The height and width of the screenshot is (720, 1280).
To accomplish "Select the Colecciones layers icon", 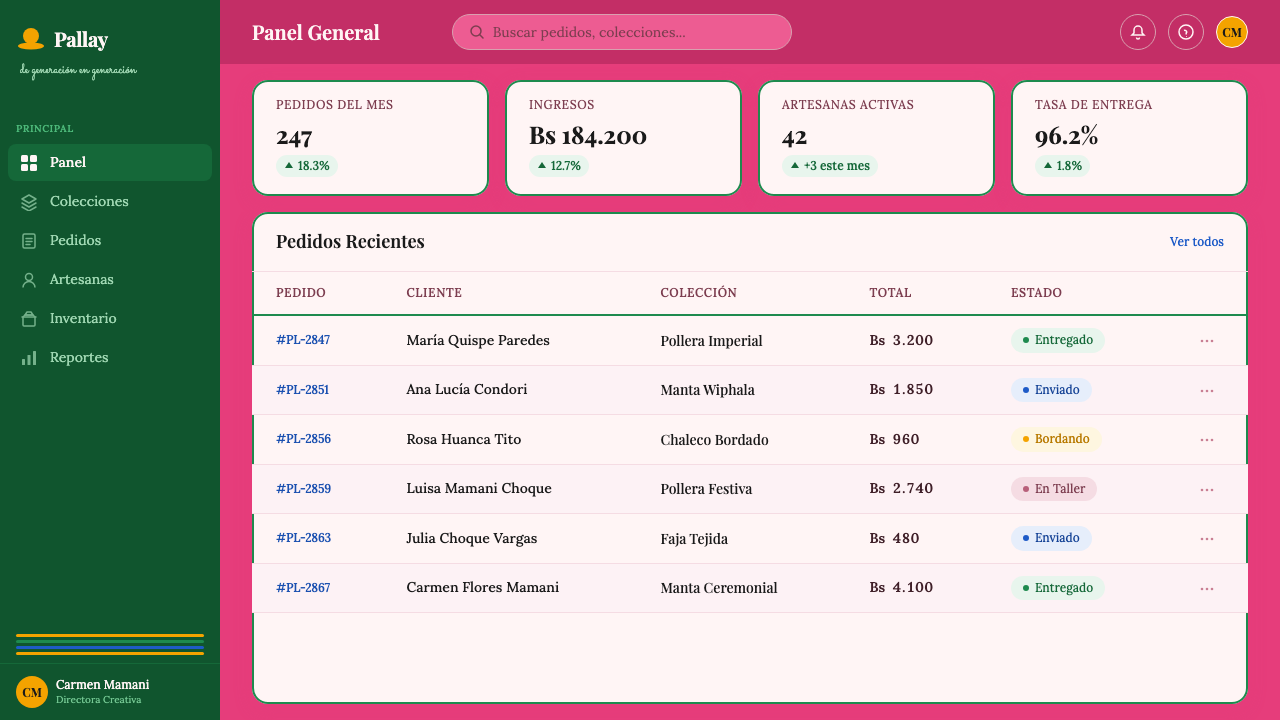I will click(29, 202).
